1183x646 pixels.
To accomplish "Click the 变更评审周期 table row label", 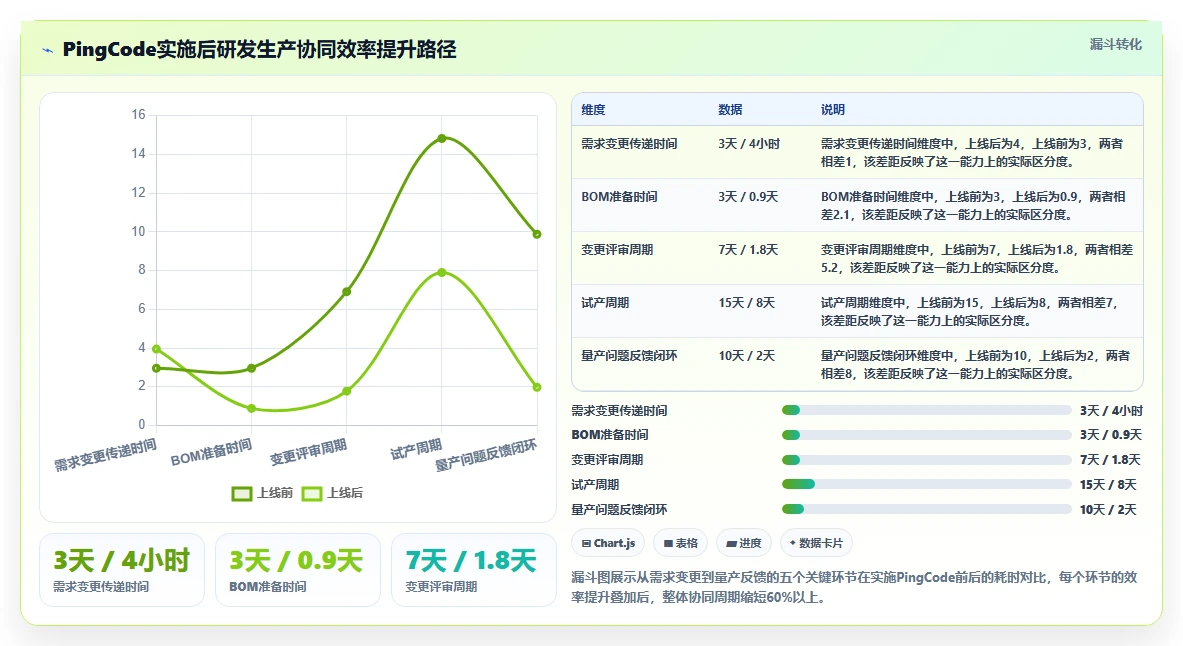I will pyautogui.click(x=617, y=250).
